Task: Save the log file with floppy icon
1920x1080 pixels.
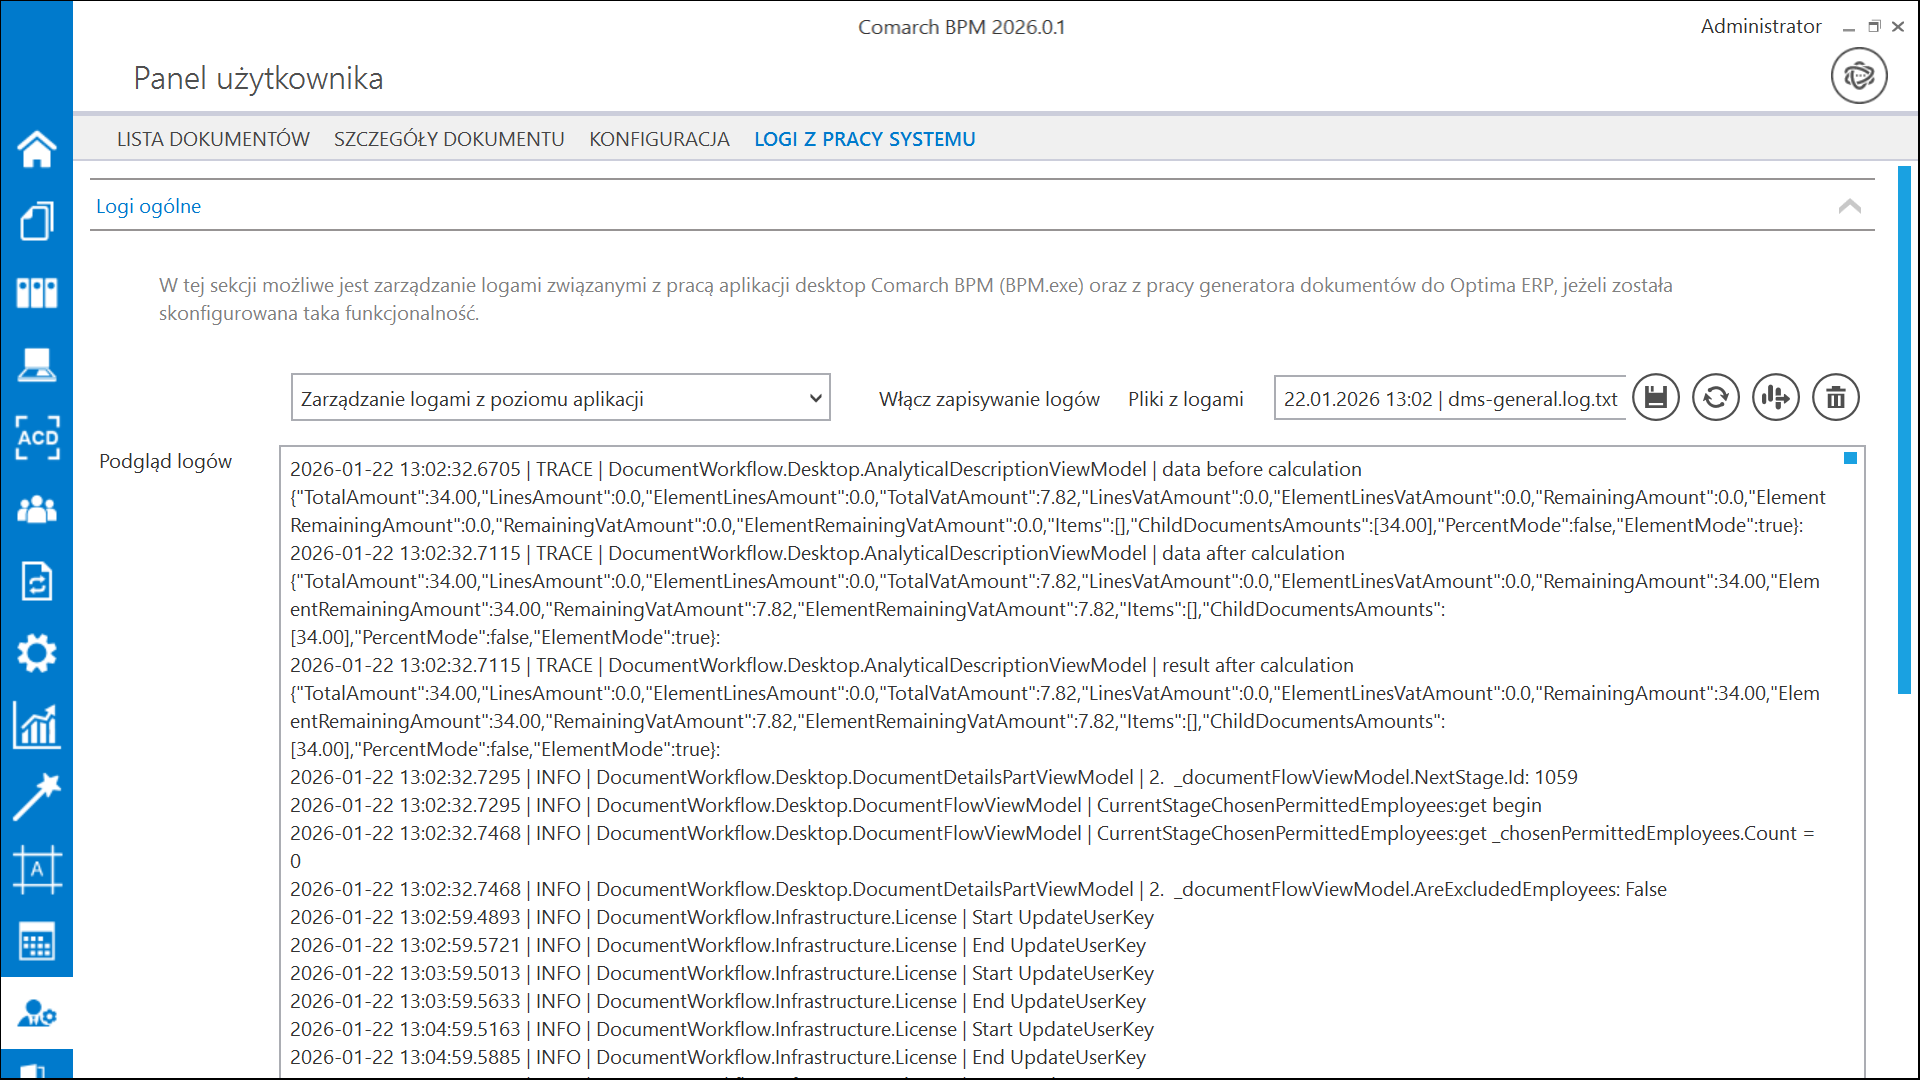Action: point(1656,398)
